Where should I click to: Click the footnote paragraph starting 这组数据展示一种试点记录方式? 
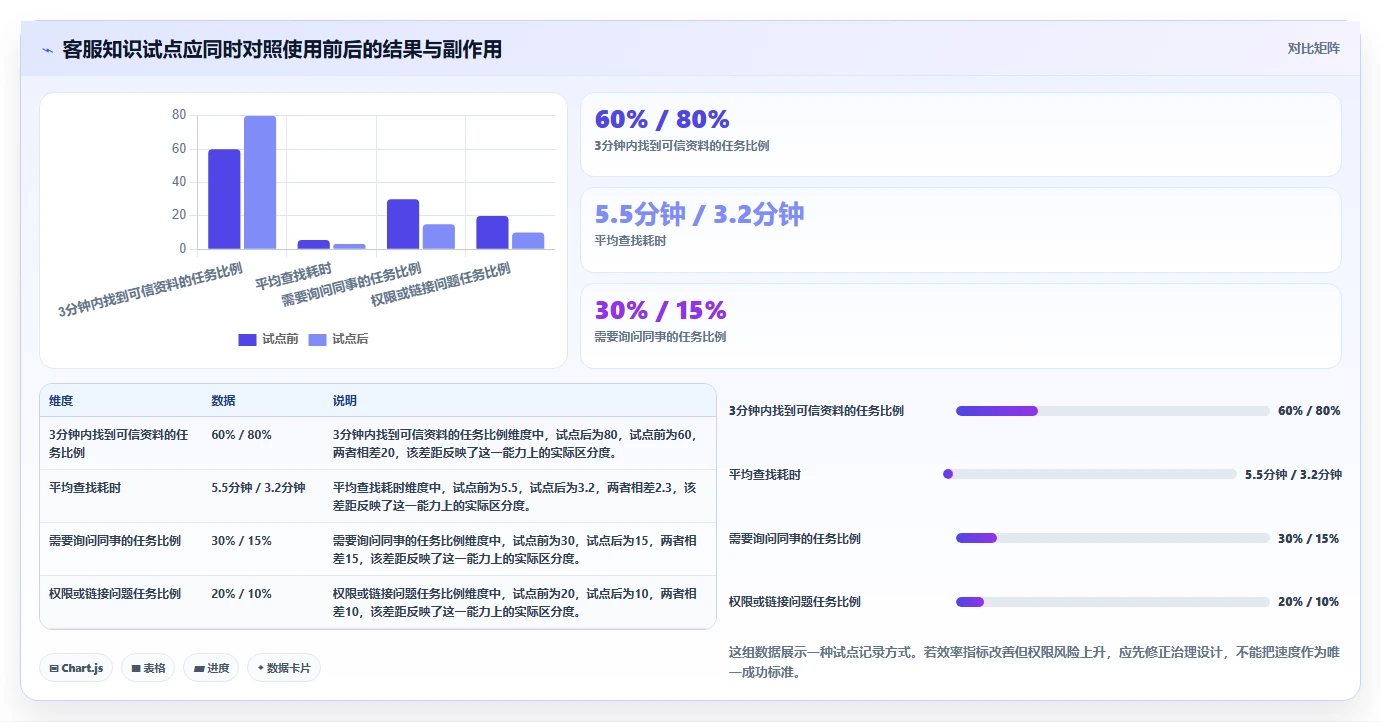tap(1034, 662)
